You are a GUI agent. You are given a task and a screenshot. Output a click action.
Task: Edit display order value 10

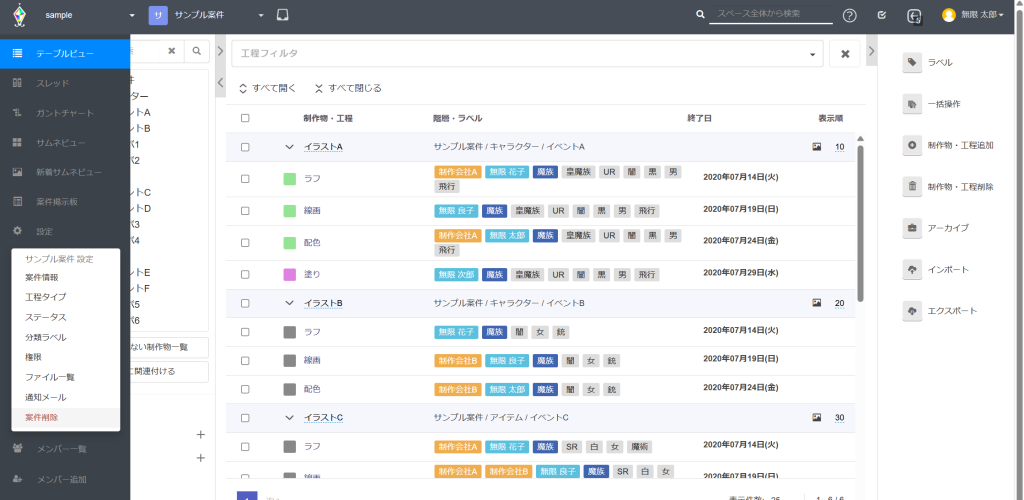coord(839,147)
